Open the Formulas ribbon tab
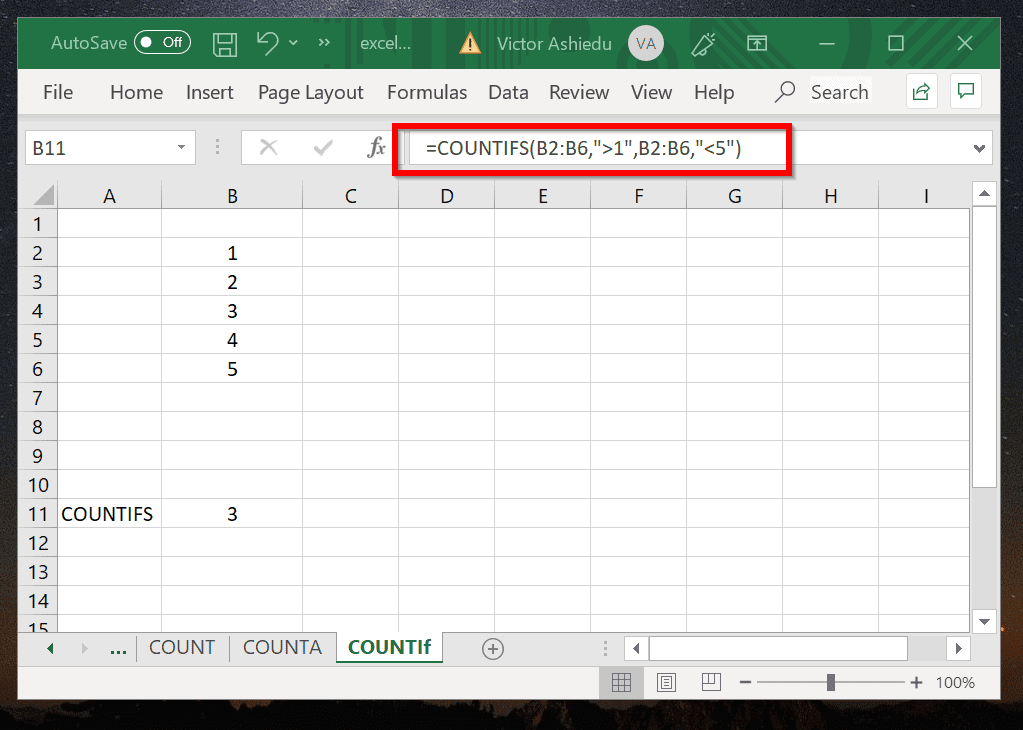 [427, 92]
